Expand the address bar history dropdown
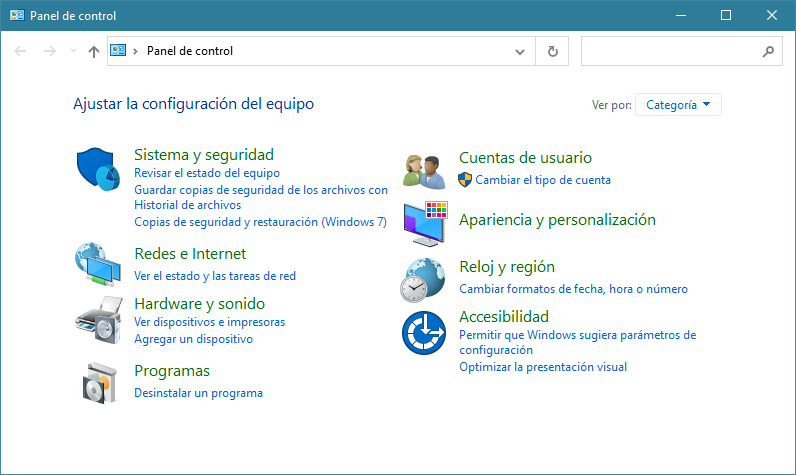Screen dimensions: 796x475 click(520, 51)
